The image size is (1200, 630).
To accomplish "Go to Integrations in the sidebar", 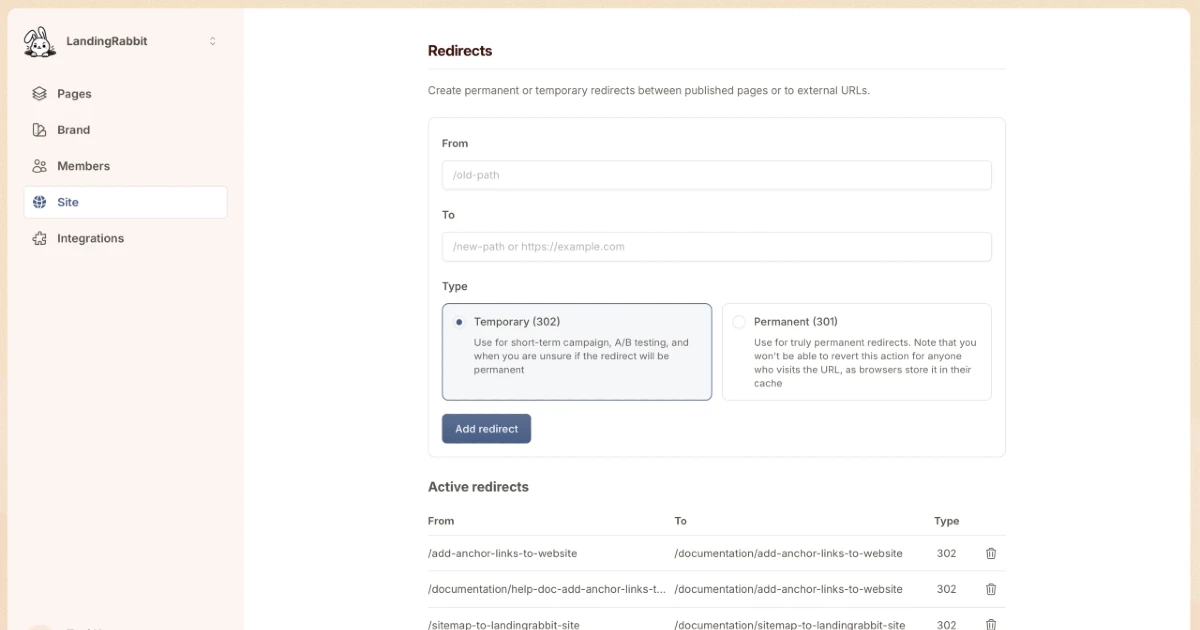I will (90, 238).
